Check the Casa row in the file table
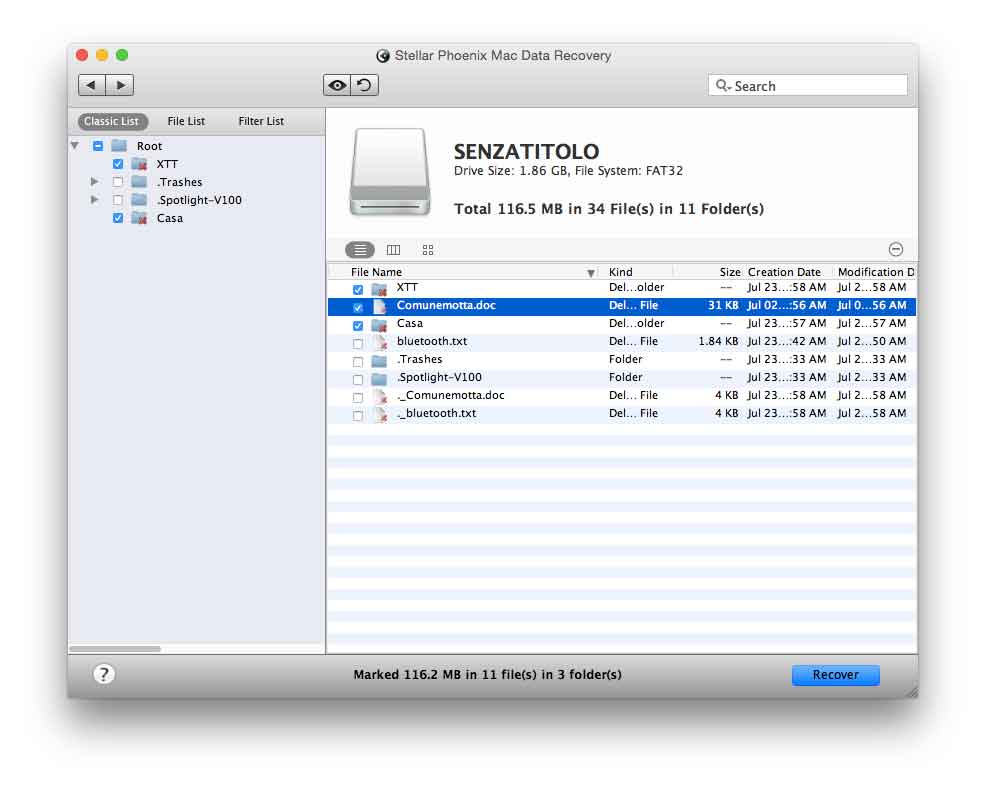The image size is (986, 790). tap(358, 326)
